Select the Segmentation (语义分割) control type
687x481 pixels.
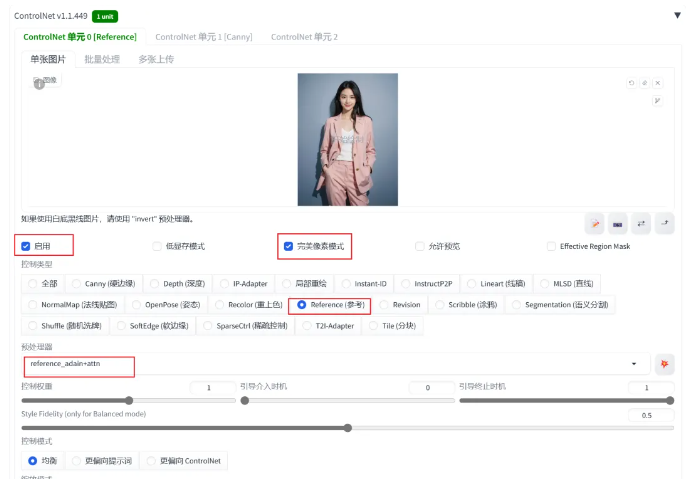click(560, 305)
